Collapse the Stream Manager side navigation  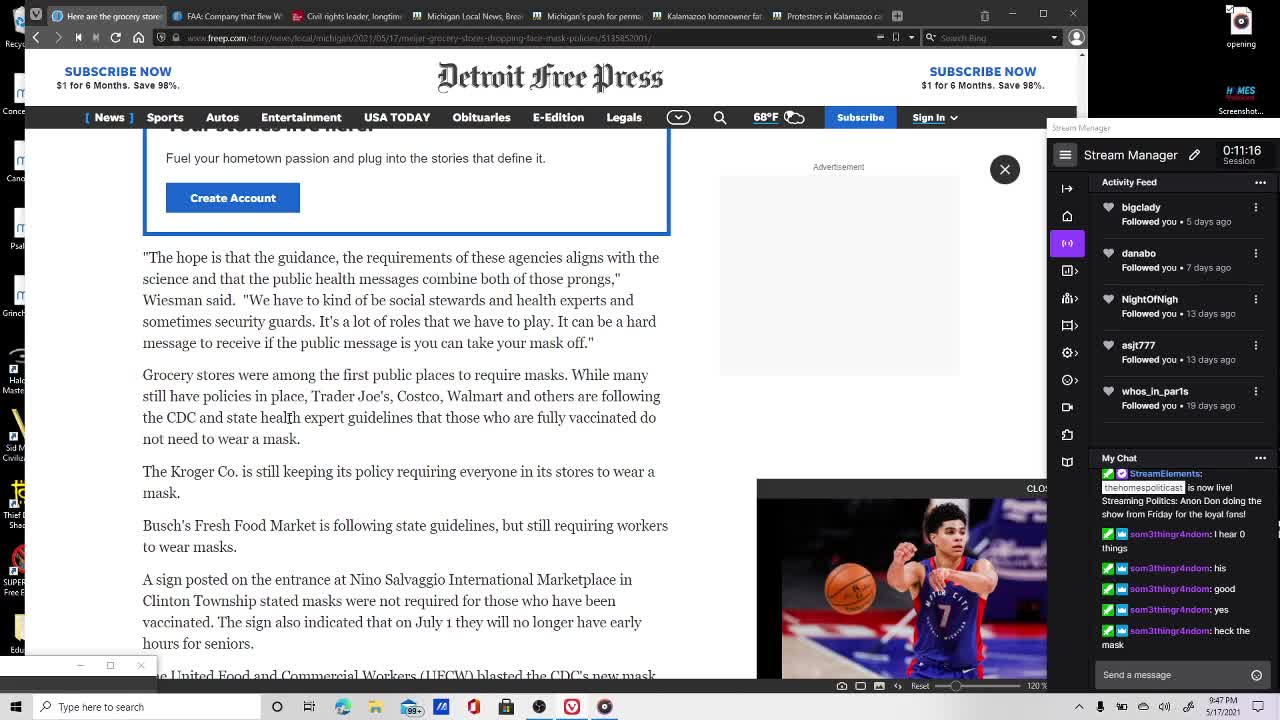(1067, 188)
